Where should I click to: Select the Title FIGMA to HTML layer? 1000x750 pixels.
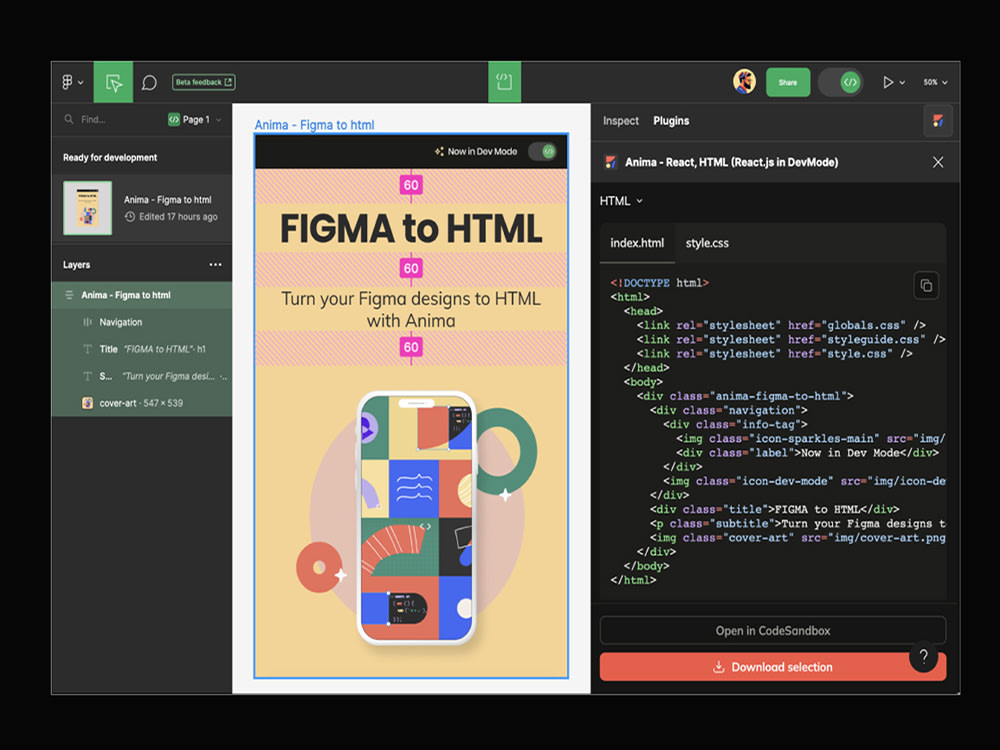click(x=142, y=349)
